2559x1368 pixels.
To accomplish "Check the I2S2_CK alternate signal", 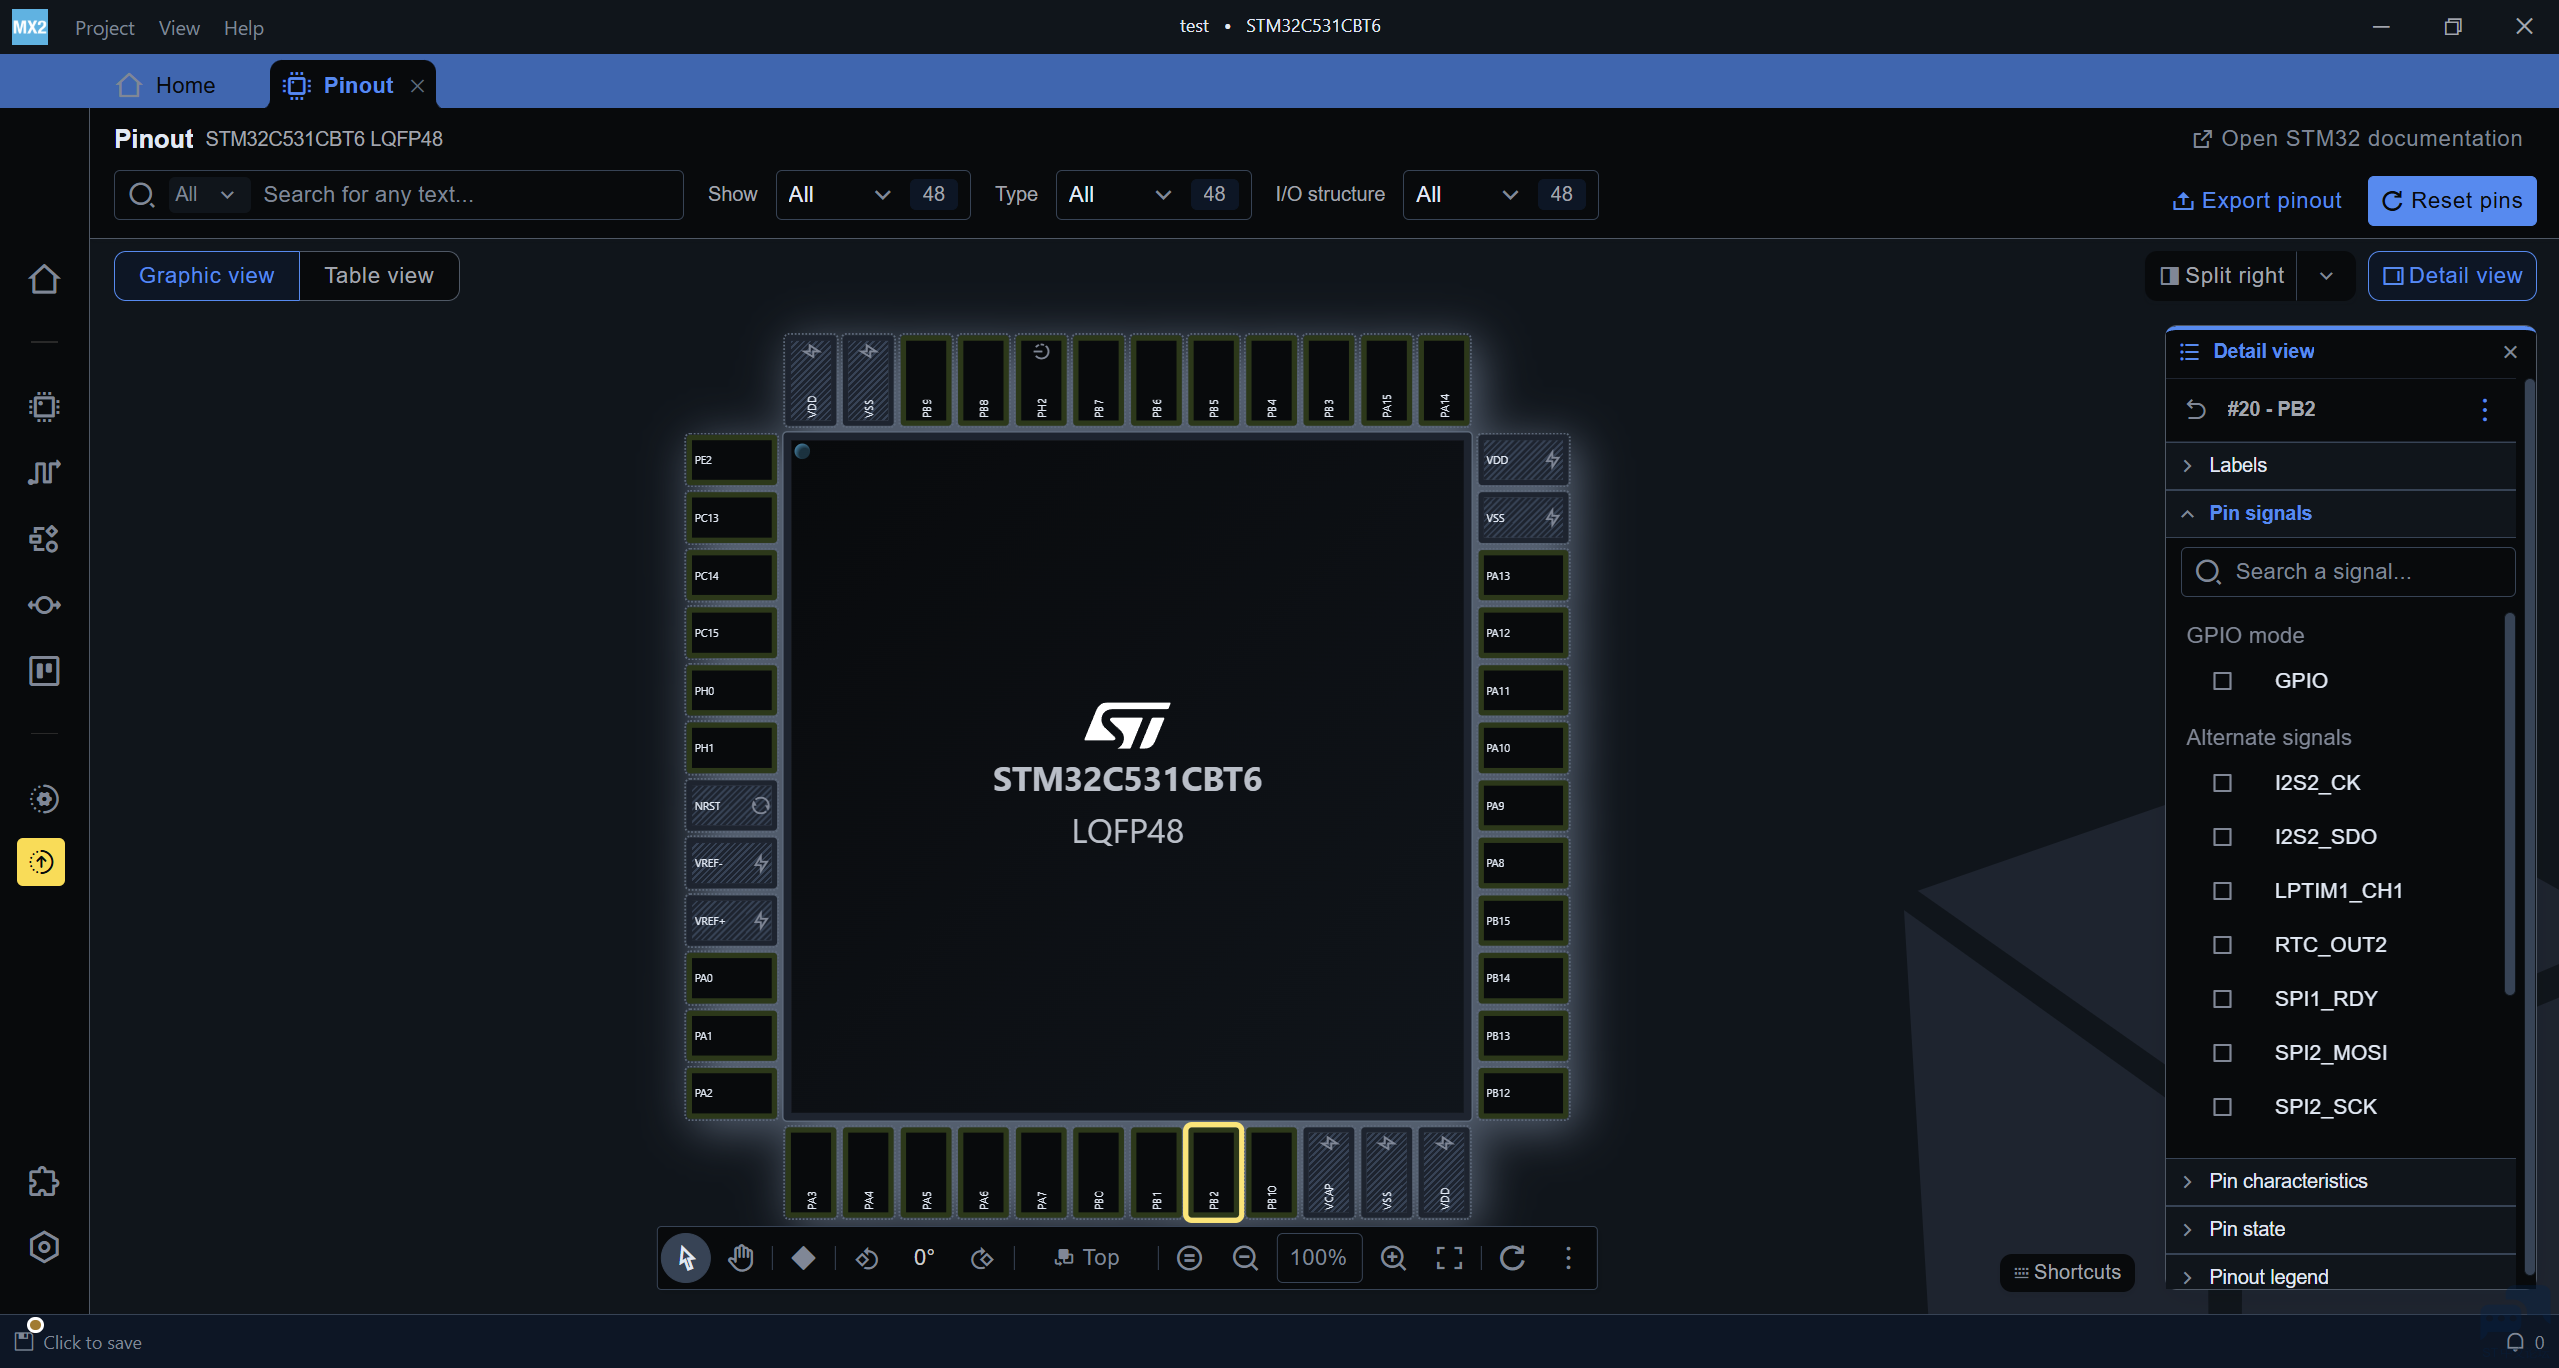I will (x=2222, y=783).
